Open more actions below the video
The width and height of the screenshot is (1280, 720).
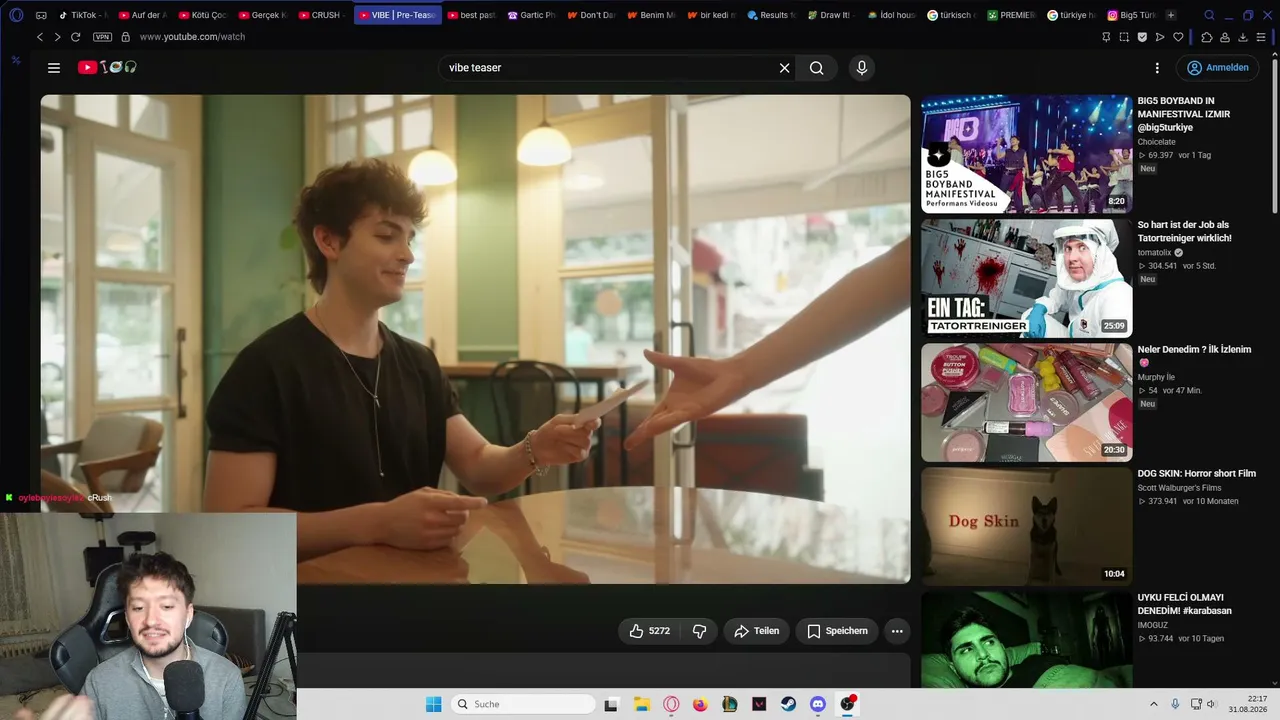point(897,631)
